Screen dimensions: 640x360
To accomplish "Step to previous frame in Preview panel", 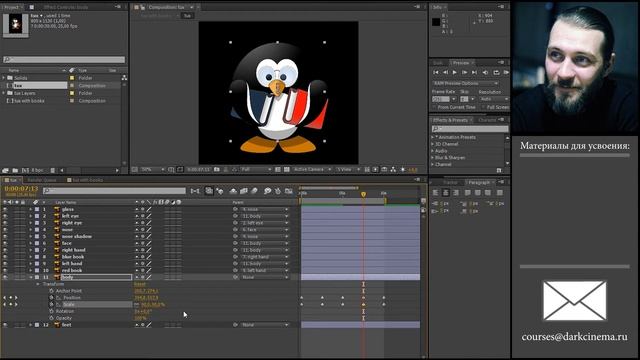I will (x=445, y=72).
